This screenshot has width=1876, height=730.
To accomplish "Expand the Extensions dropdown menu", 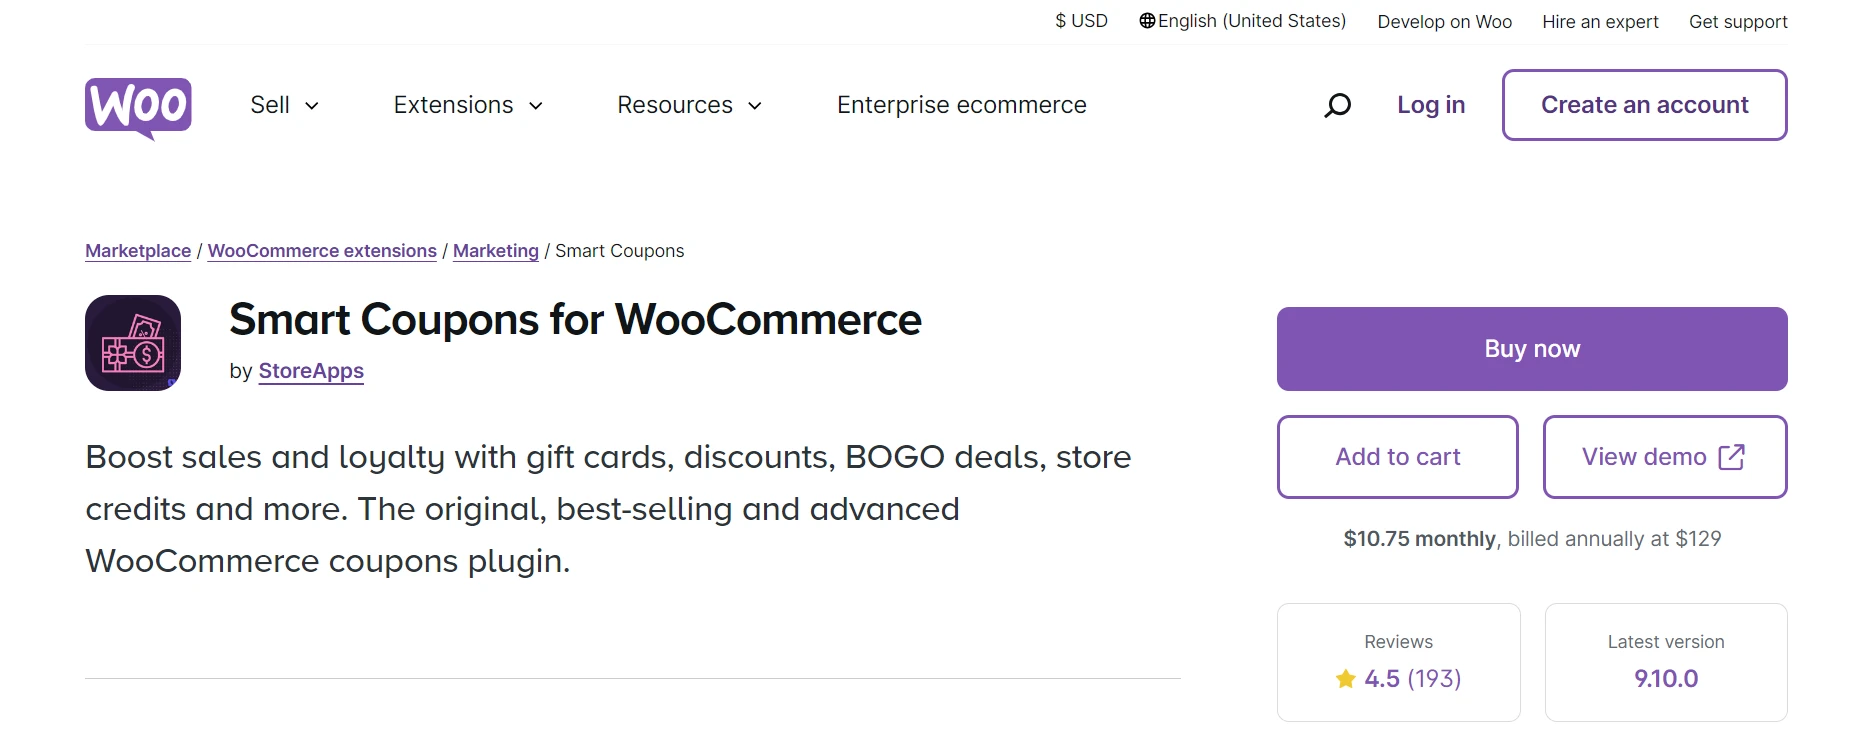I will click(x=468, y=105).
